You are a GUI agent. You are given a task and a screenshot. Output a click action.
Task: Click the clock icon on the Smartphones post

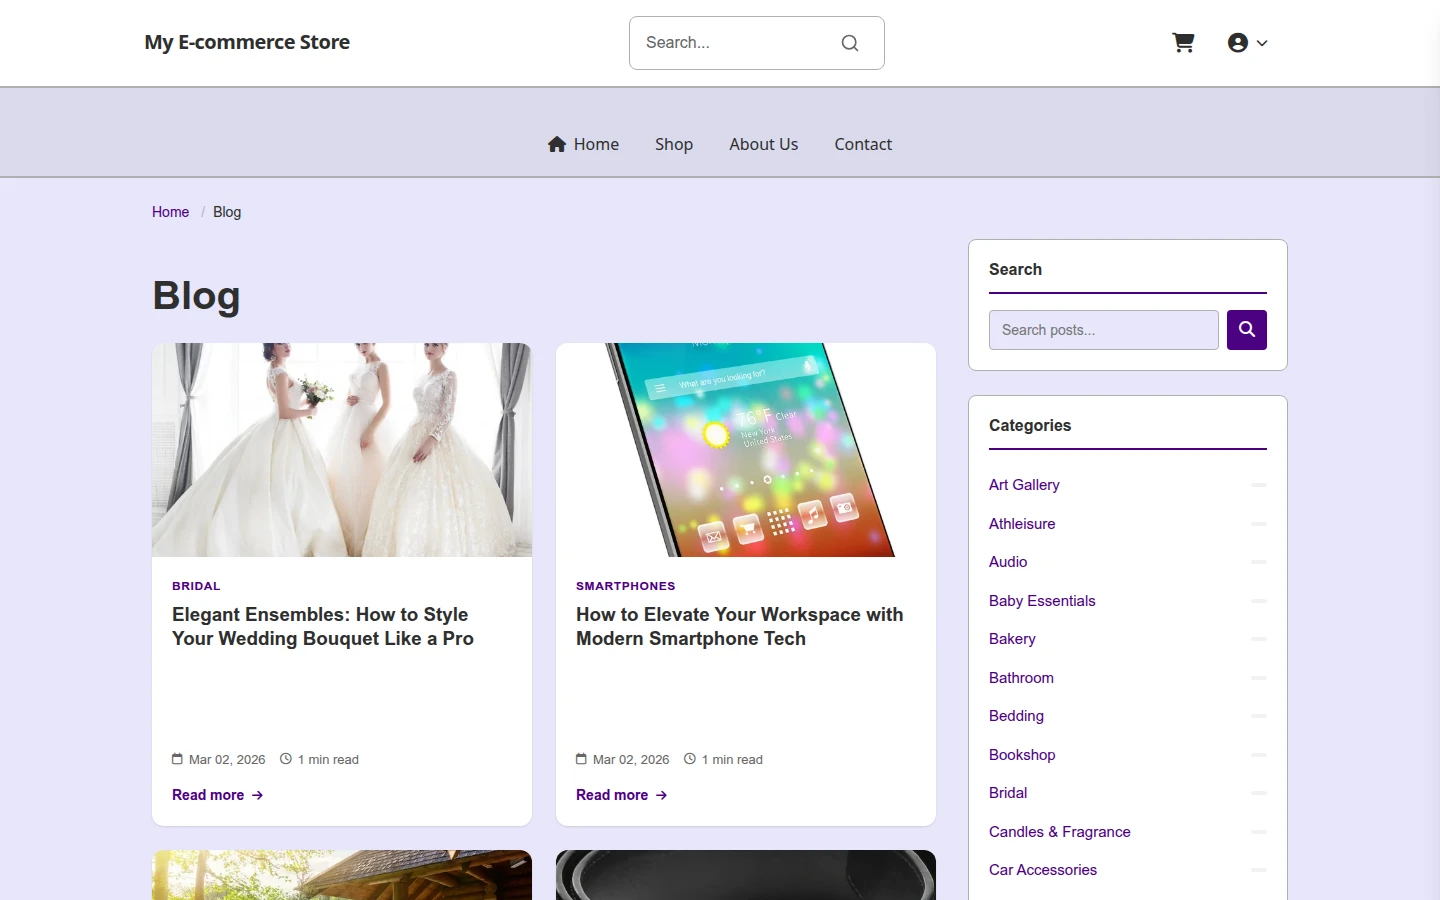tap(690, 759)
